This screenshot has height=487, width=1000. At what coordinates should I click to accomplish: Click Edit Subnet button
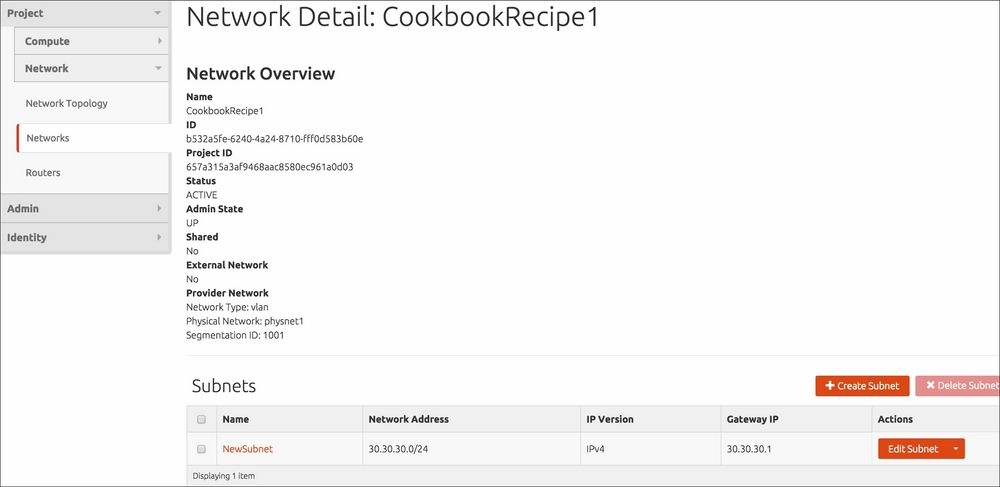[913, 449]
